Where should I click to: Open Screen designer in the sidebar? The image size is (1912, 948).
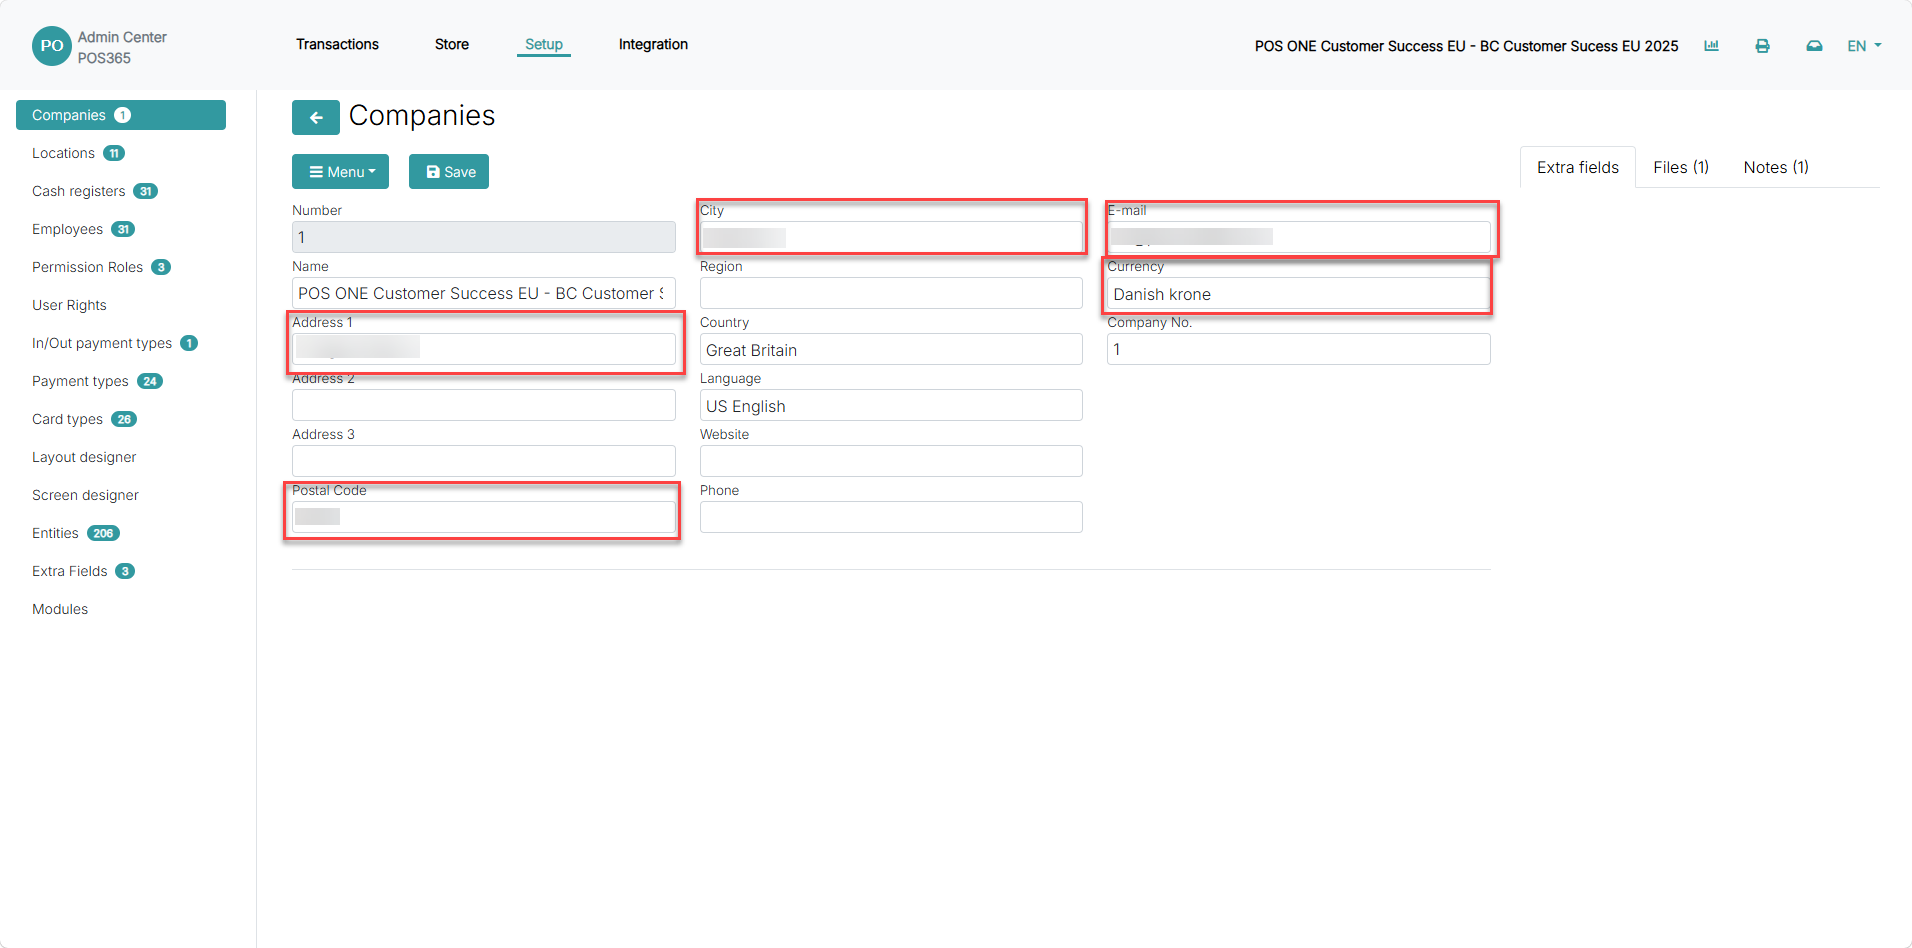tap(85, 495)
